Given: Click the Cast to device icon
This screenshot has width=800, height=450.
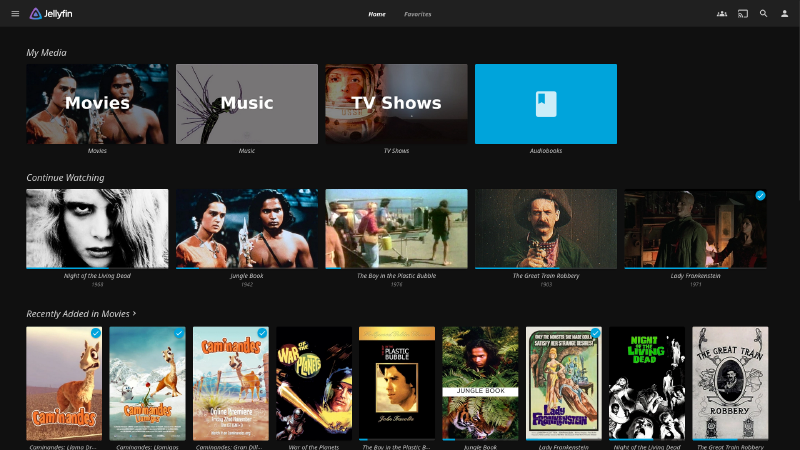Looking at the screenshot, I should click(x=743, y=14).
